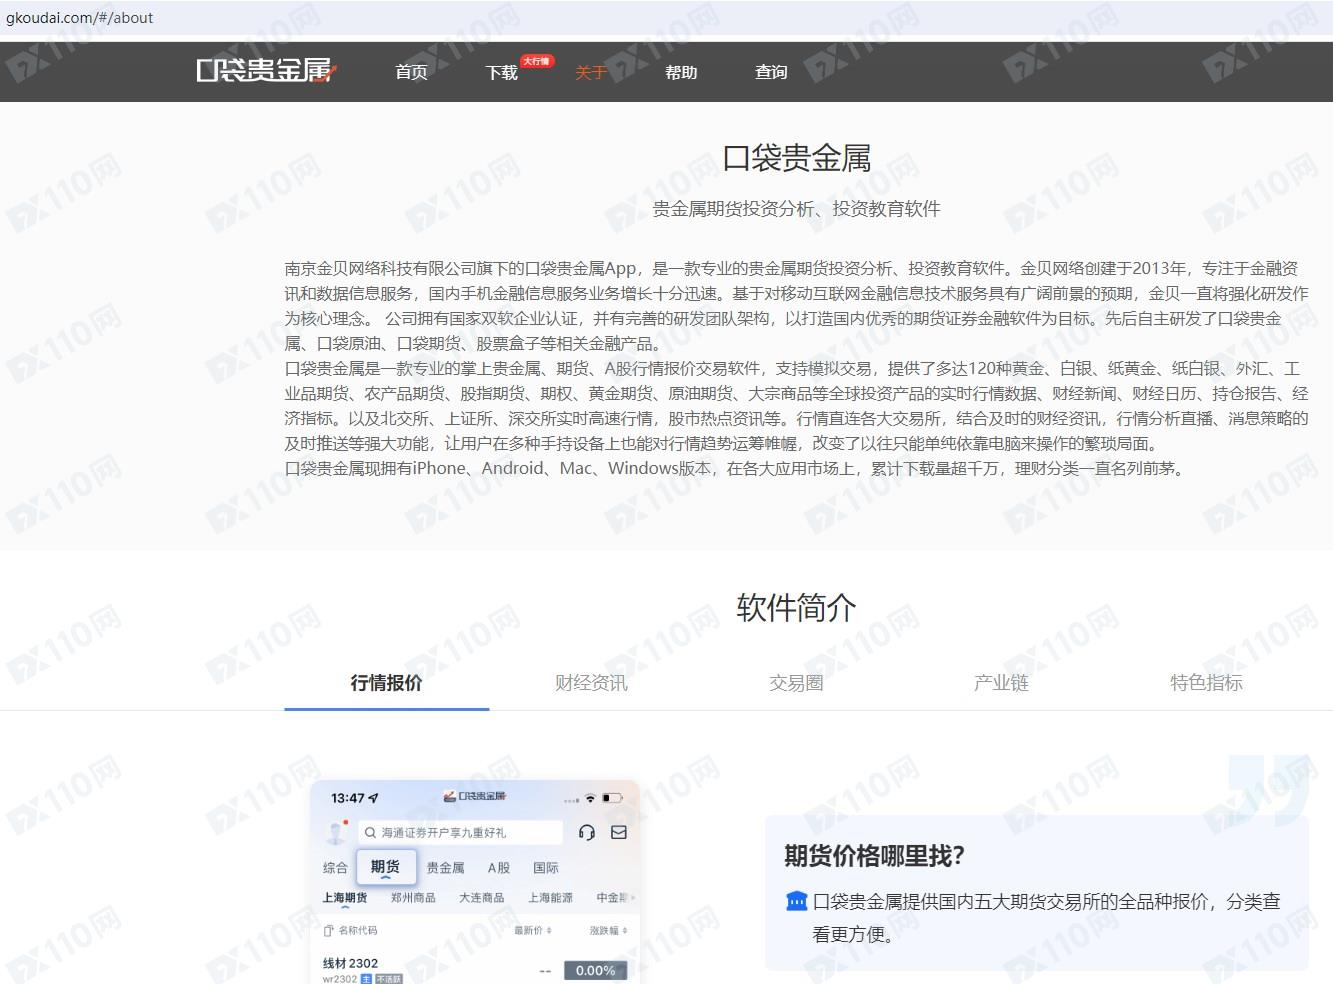This screenshot has width=1333, height=984.
Task: Click the user avatar in phone mockup
Action: (336, 832)
